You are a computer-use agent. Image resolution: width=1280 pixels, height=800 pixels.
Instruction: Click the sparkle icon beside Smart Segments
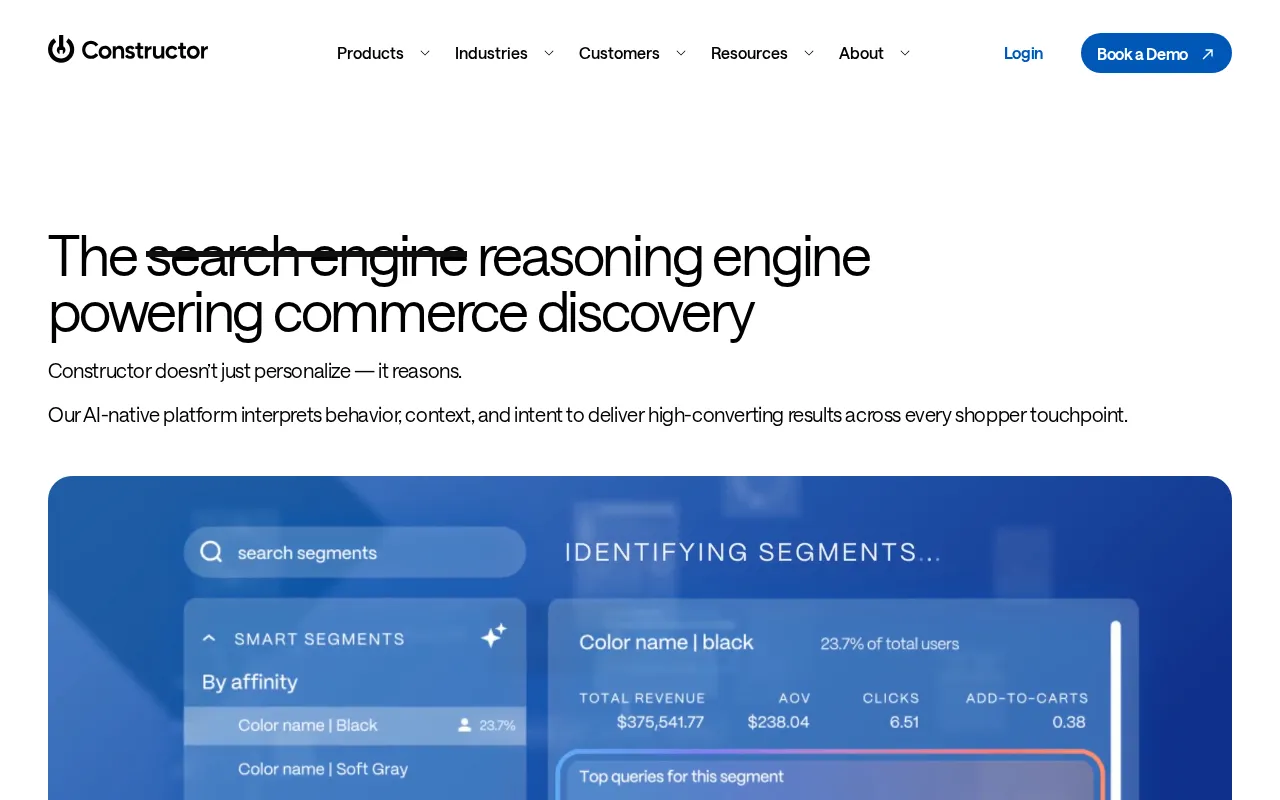[494, 635]
